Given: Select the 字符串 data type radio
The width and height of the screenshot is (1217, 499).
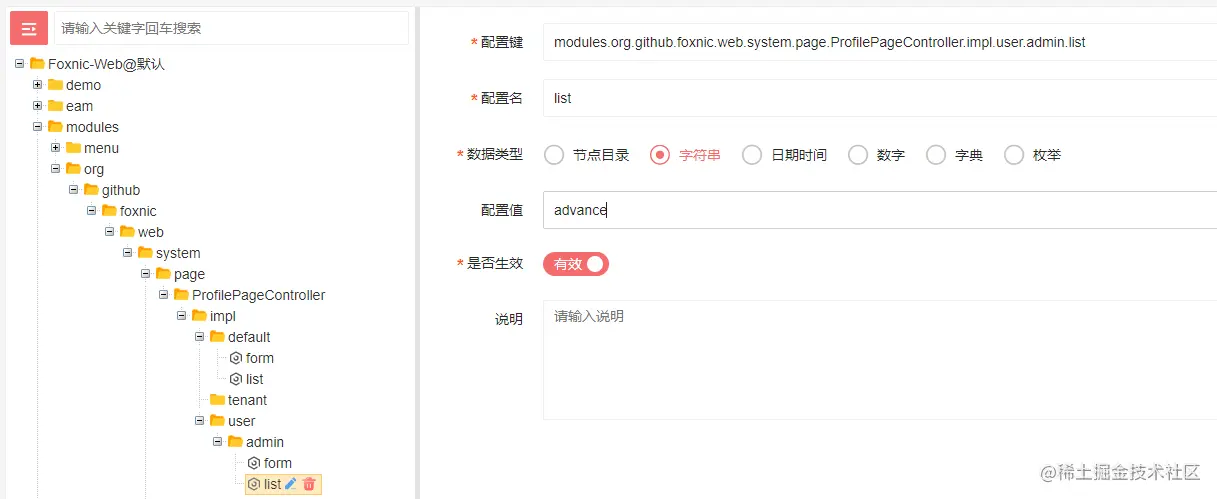Looking at the screenshot, I should (x=660, y=155).
